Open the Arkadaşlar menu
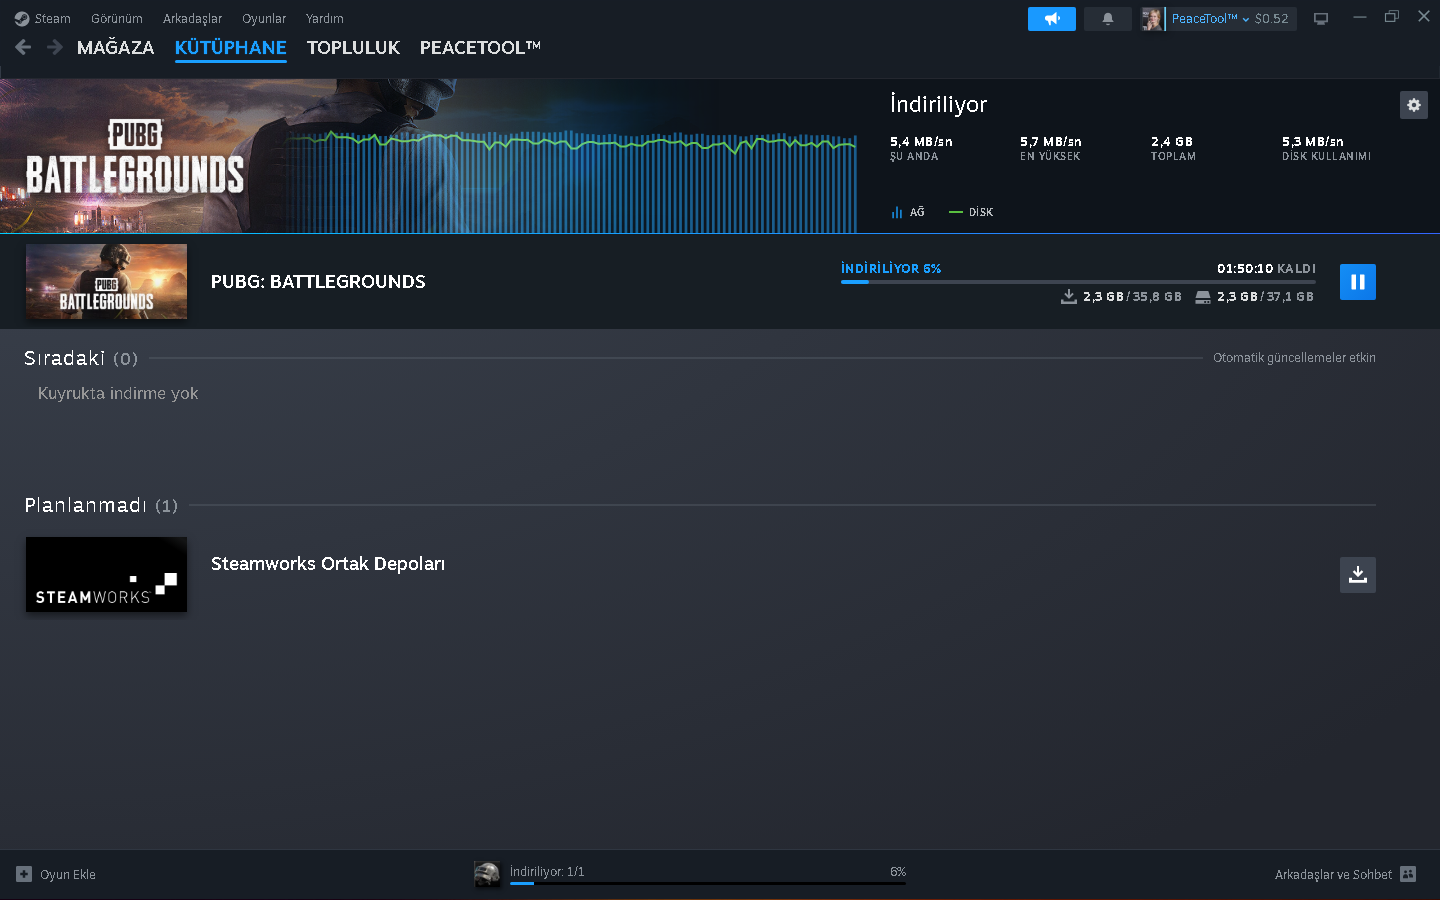 [192, 18]
